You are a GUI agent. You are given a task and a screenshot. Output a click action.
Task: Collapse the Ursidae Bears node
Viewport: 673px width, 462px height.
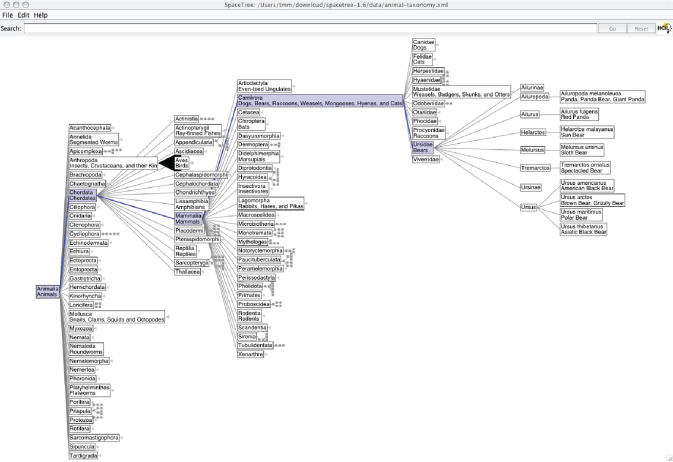[x=425, y=147]
